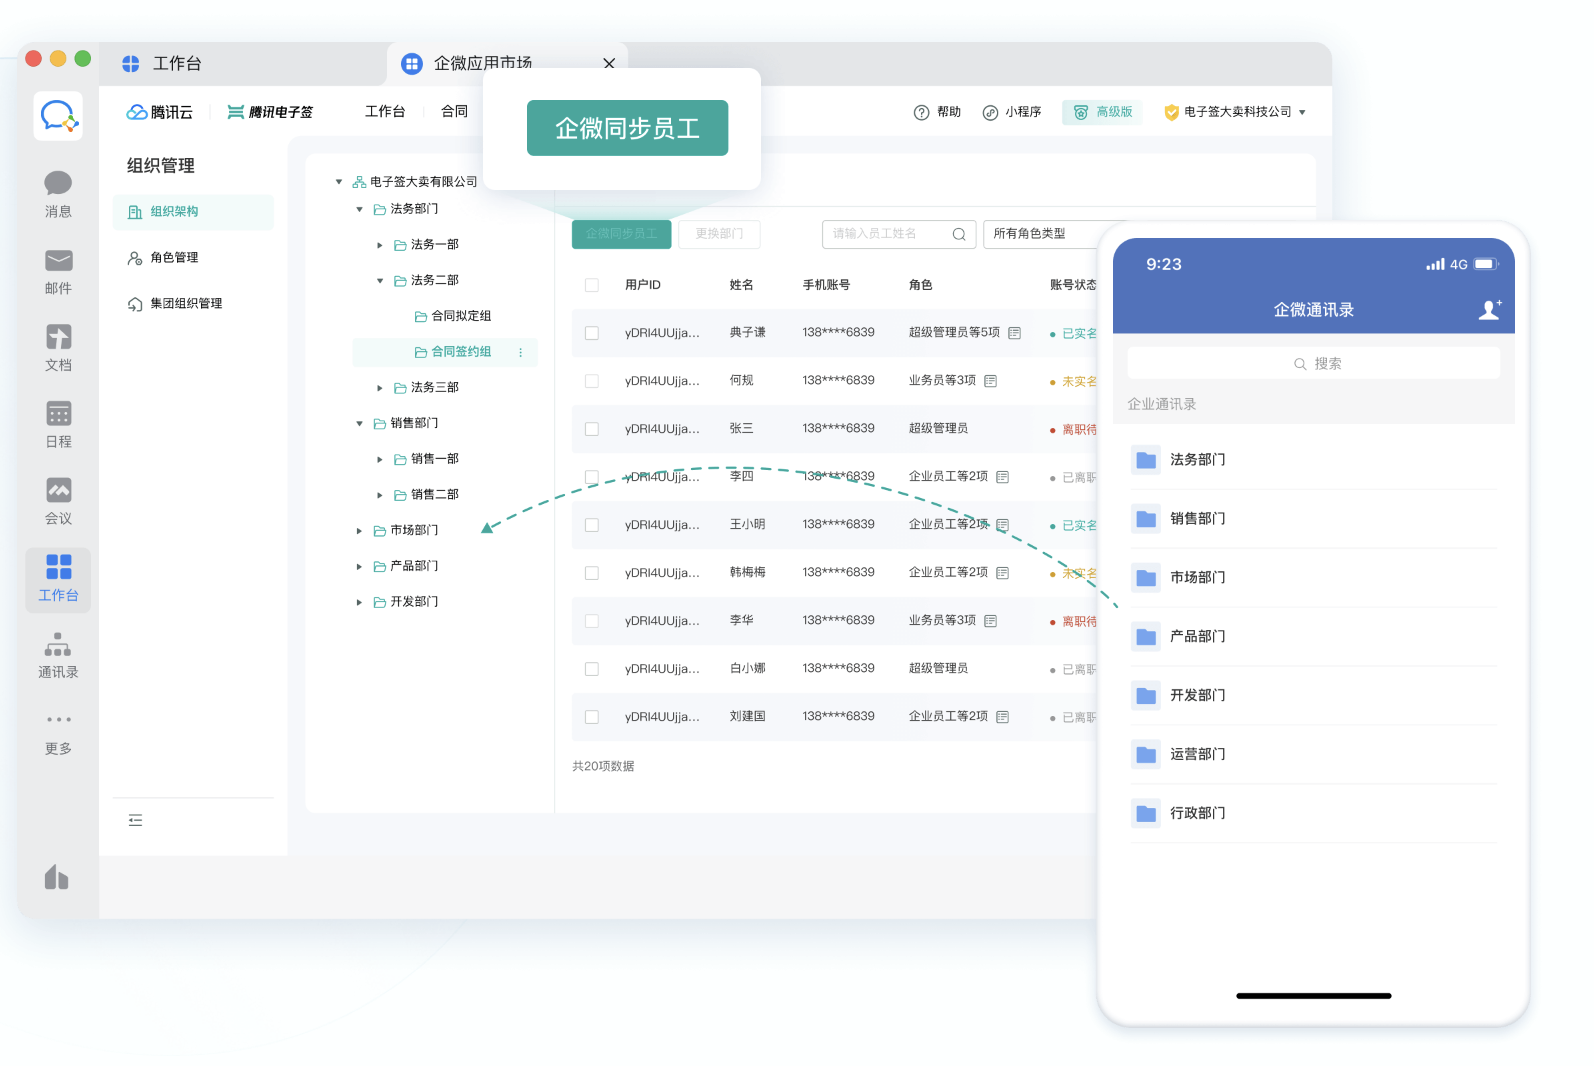Screen dimensions: 1594x1066
Task: Expand the 市场部门 tree arrow
Action: click(x=359, y=531)
